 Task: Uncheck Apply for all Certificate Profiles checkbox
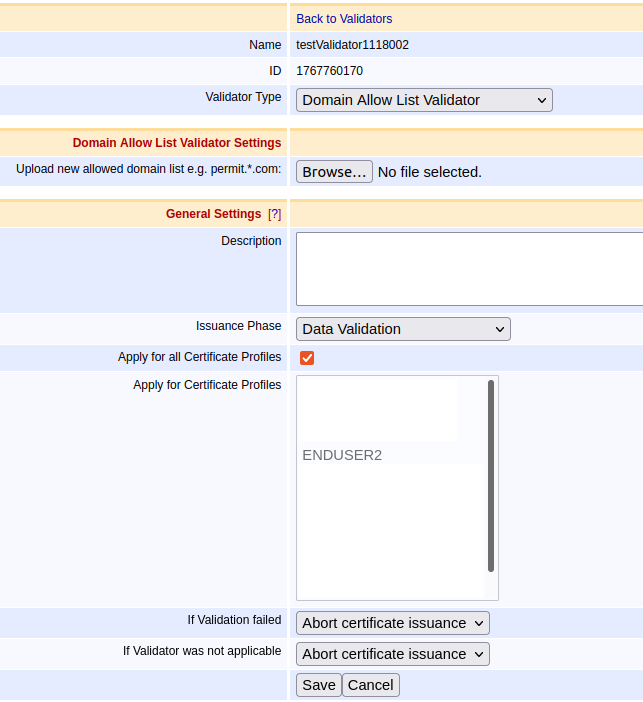(x=307, y=358)
